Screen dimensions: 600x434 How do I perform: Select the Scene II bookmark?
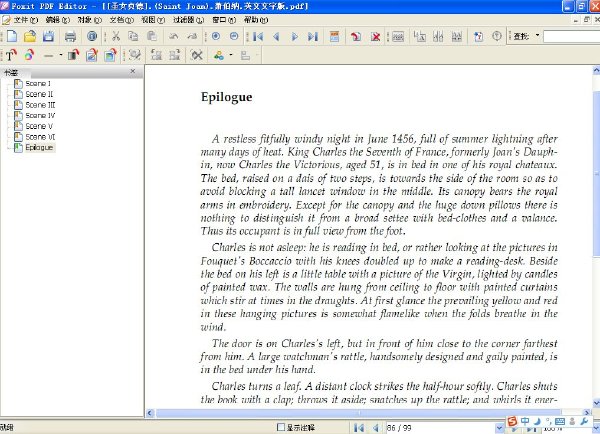click(x=39, y=94)
